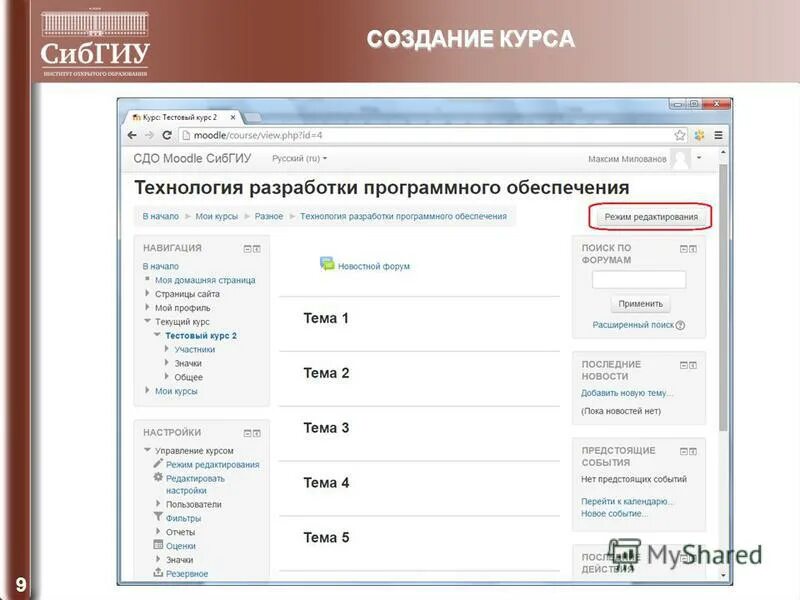Bookmark the page with the star icon
Viewport: 800px width, 600px height.
680,135
